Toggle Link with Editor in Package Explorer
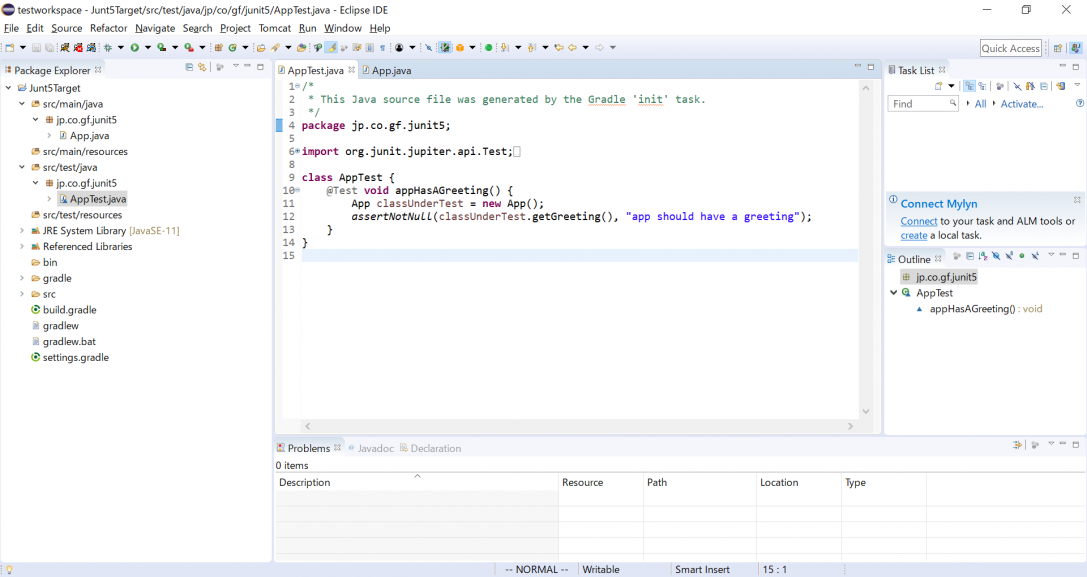1087x577 pixels. 202,67
